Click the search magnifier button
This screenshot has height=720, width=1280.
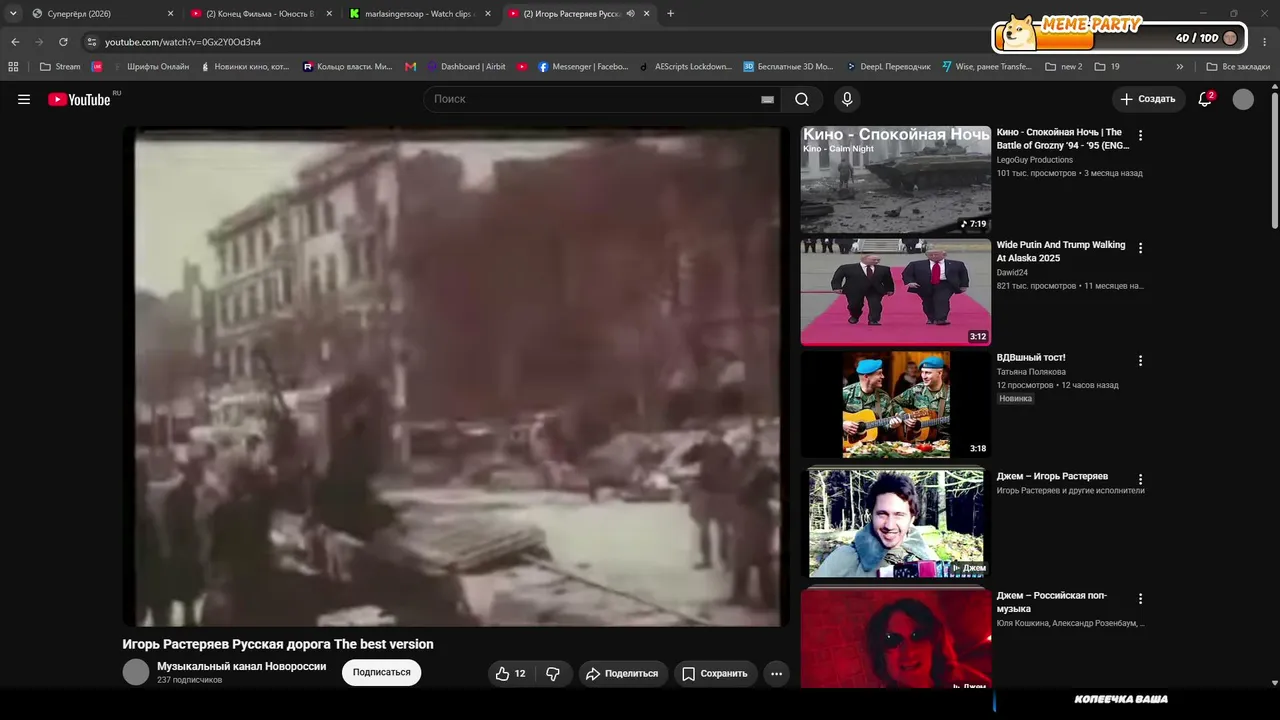pos(802,99)
